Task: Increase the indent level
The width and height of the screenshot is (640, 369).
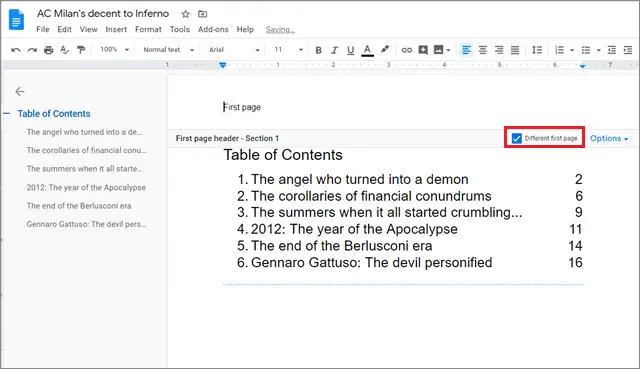Action: pyautogui.click(x=628, y=50)
